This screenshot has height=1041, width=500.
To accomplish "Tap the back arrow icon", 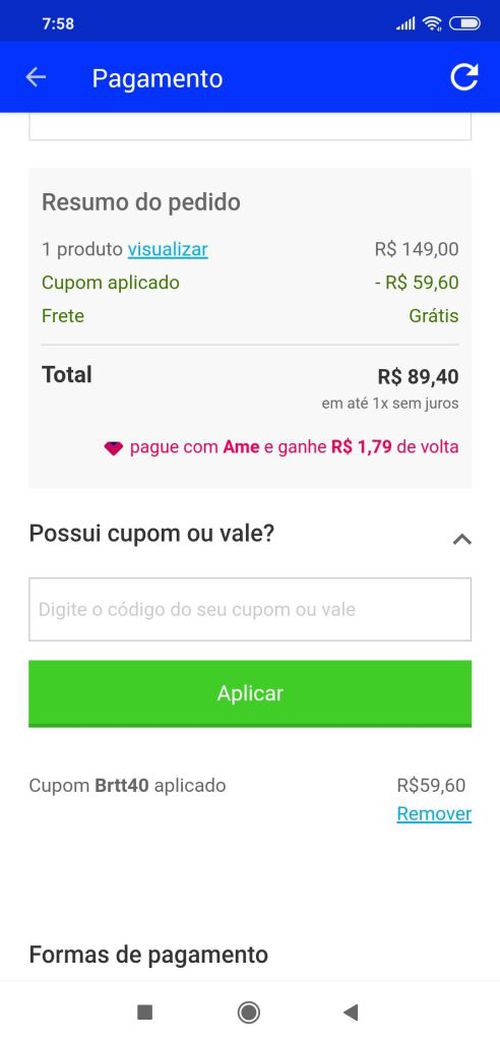I will pyautogui.click(x=36, y=77).
